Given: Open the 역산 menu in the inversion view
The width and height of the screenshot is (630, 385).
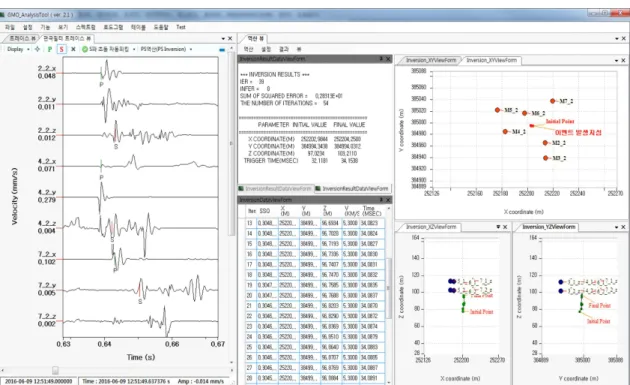Looking at the screenshot, I should point(249,49).
